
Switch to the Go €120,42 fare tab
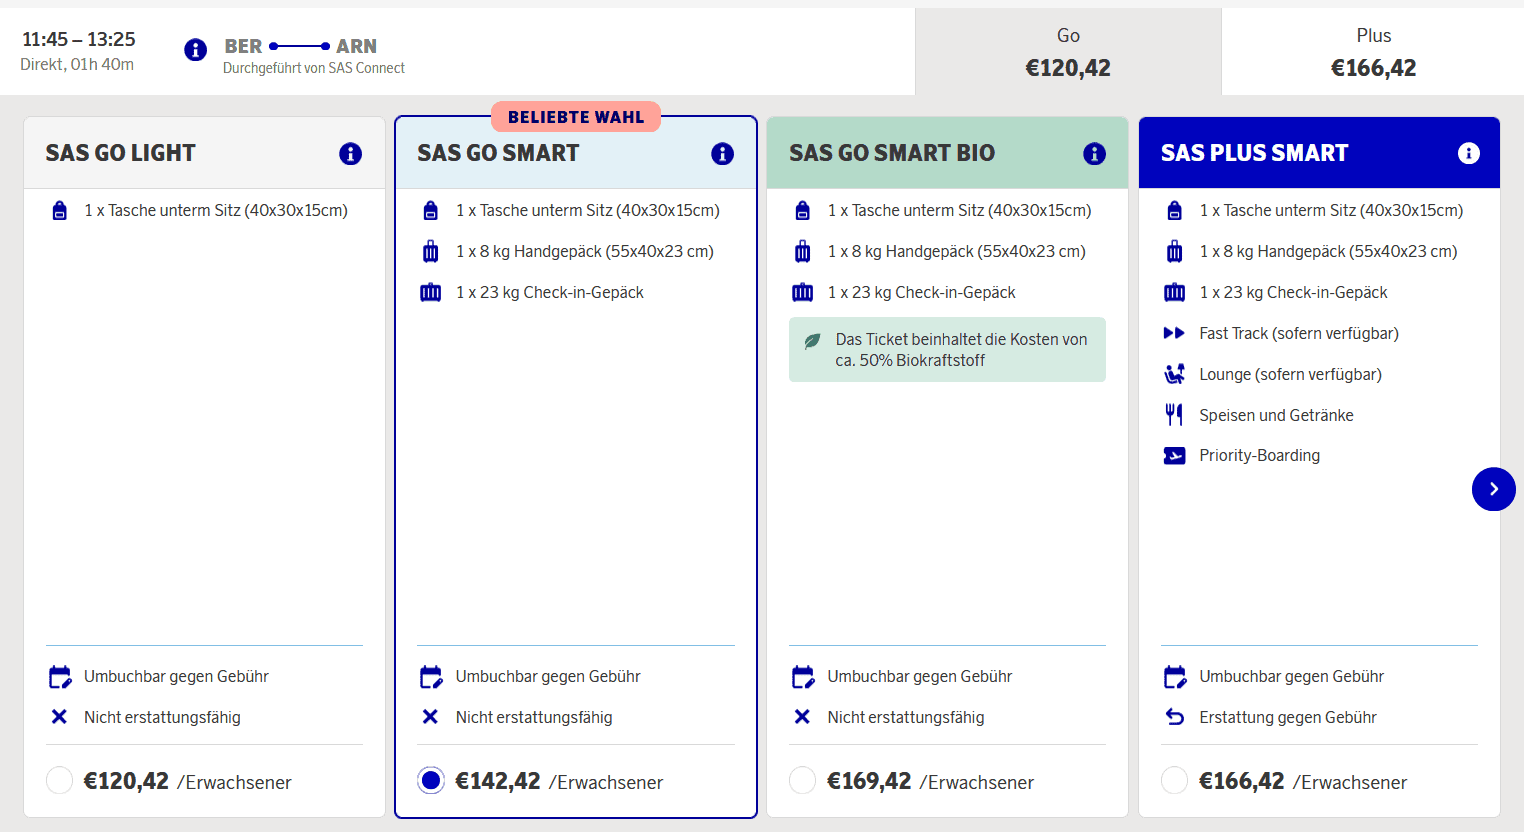coord(1067,52)
